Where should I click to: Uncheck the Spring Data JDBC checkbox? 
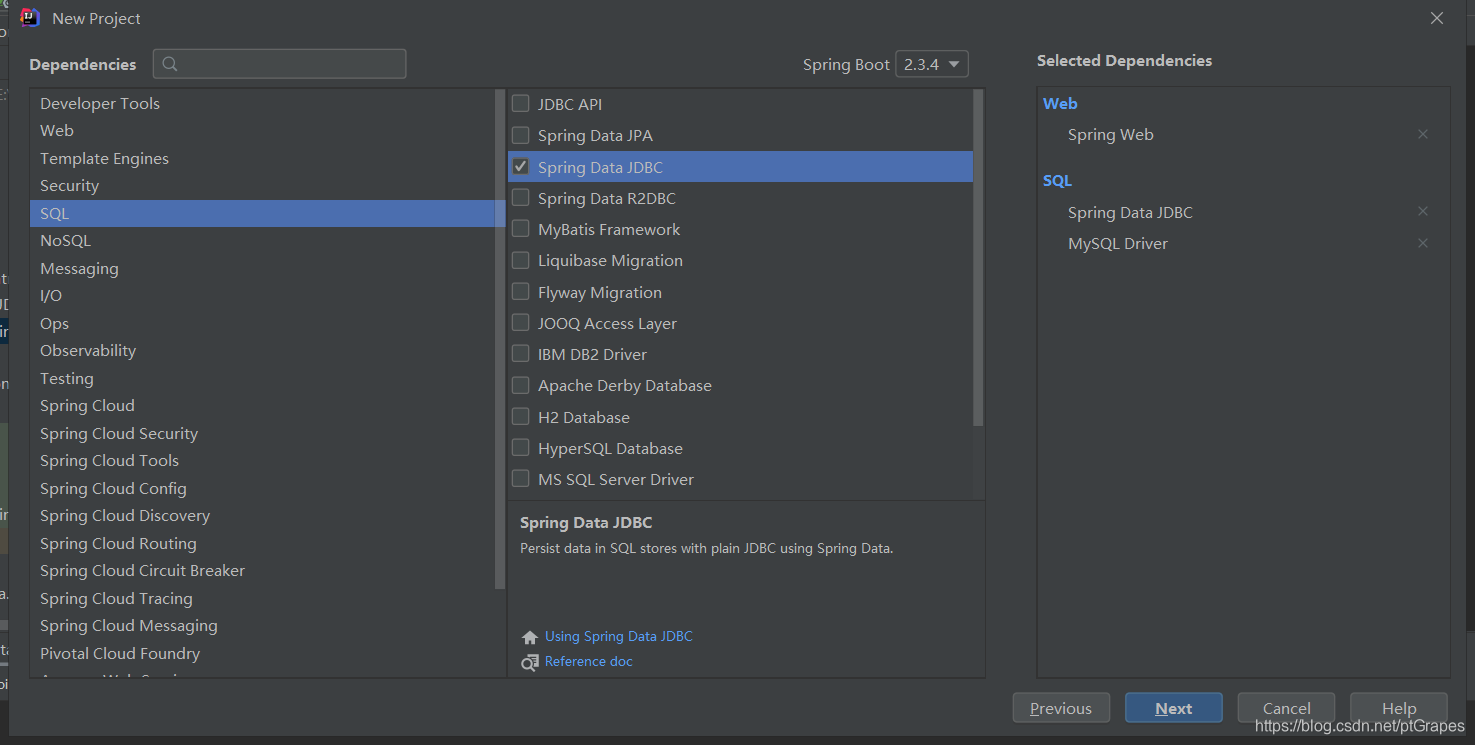click(520, 166)
